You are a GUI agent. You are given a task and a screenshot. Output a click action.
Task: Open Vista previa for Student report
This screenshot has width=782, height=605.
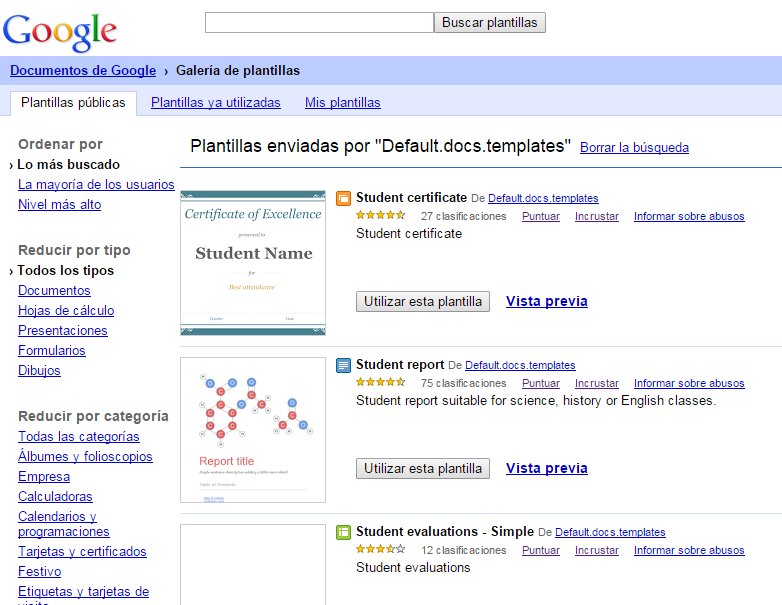point(547,468)
